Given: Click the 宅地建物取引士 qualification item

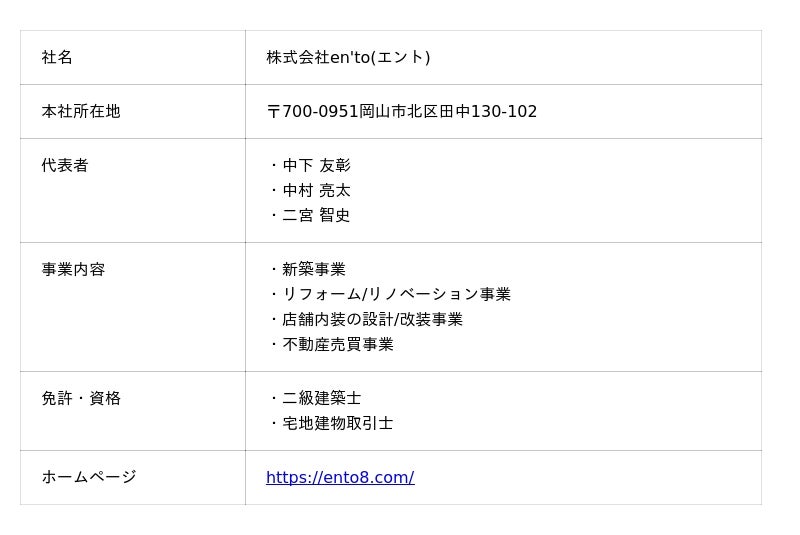Looking at the screenshot, I should (337, 424).
